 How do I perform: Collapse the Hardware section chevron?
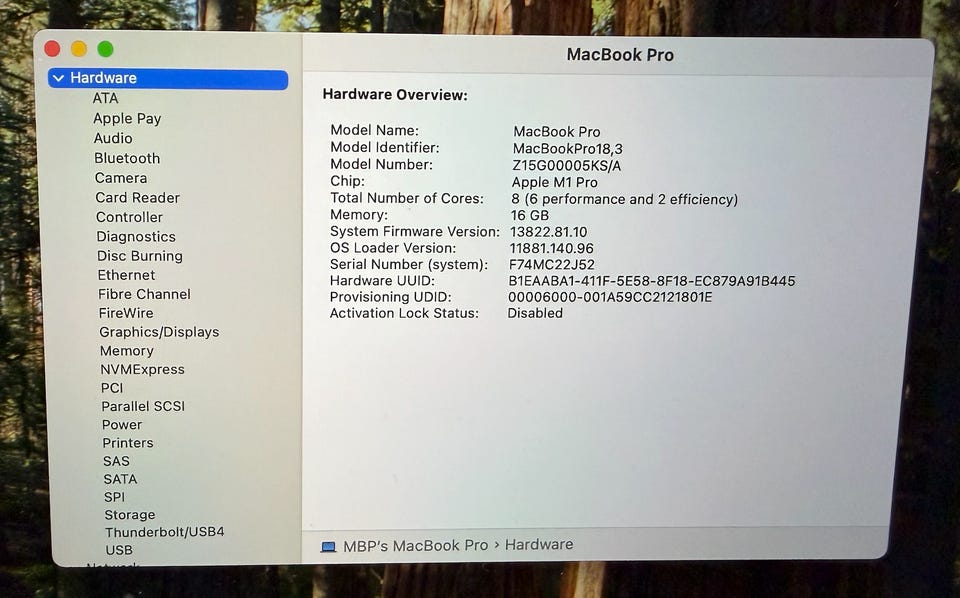pos(59,78)
